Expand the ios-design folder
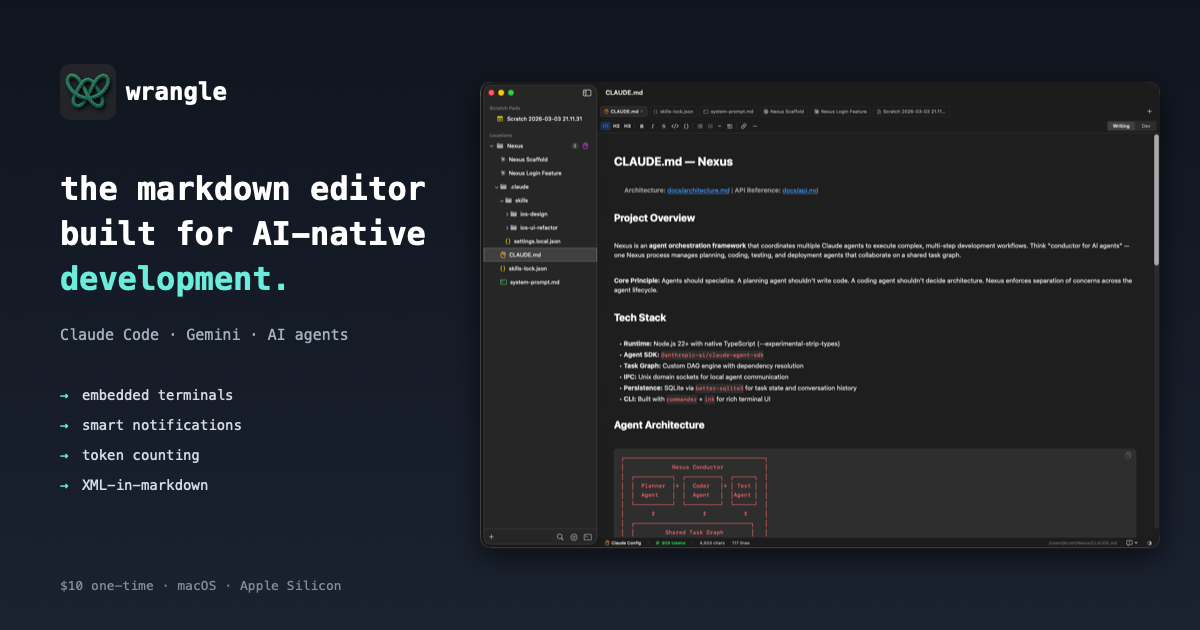Image resolution: width=1200 pixels, height=630 pixels. (507, 214)
